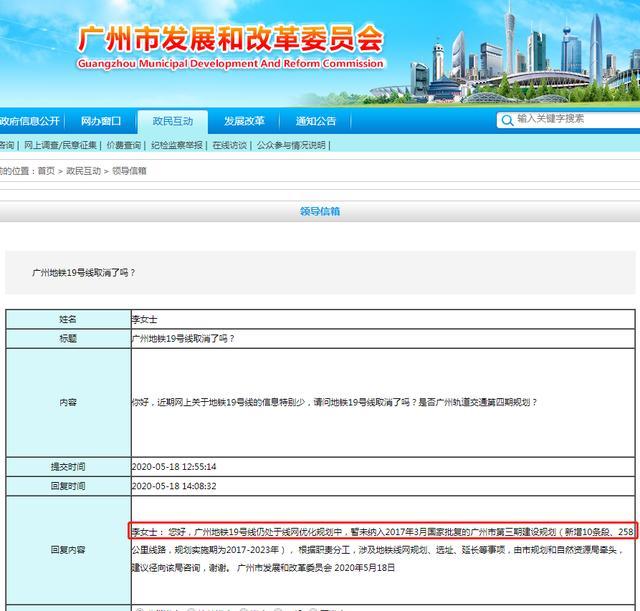Click 政民互动 in the breadcrumb

pyautogui.click(x=84, y=171)
